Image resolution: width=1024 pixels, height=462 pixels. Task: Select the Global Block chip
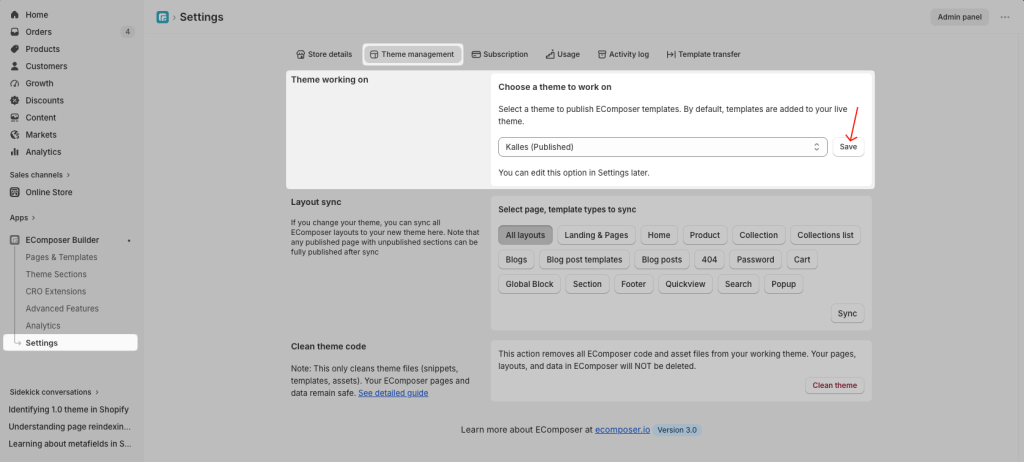click(x=529, y=284)
